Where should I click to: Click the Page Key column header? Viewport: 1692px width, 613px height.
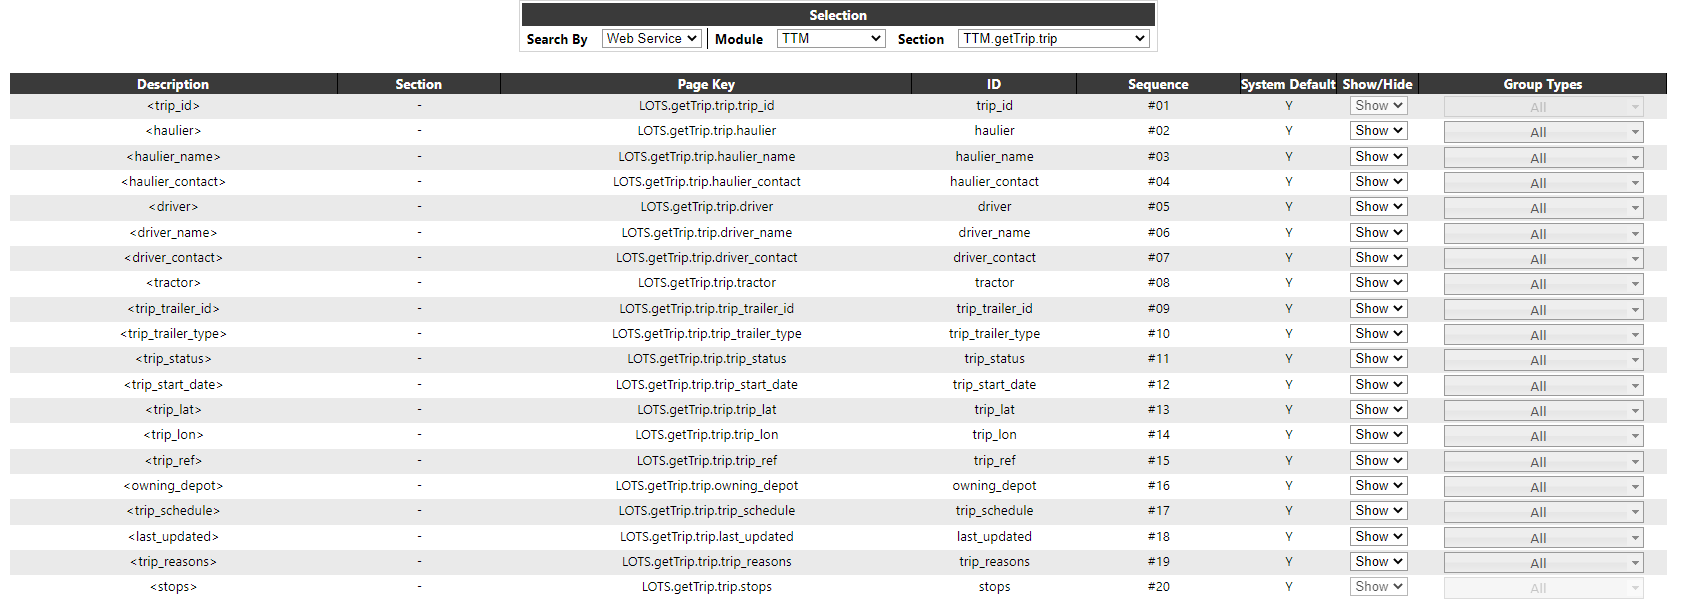pos(706,84)
